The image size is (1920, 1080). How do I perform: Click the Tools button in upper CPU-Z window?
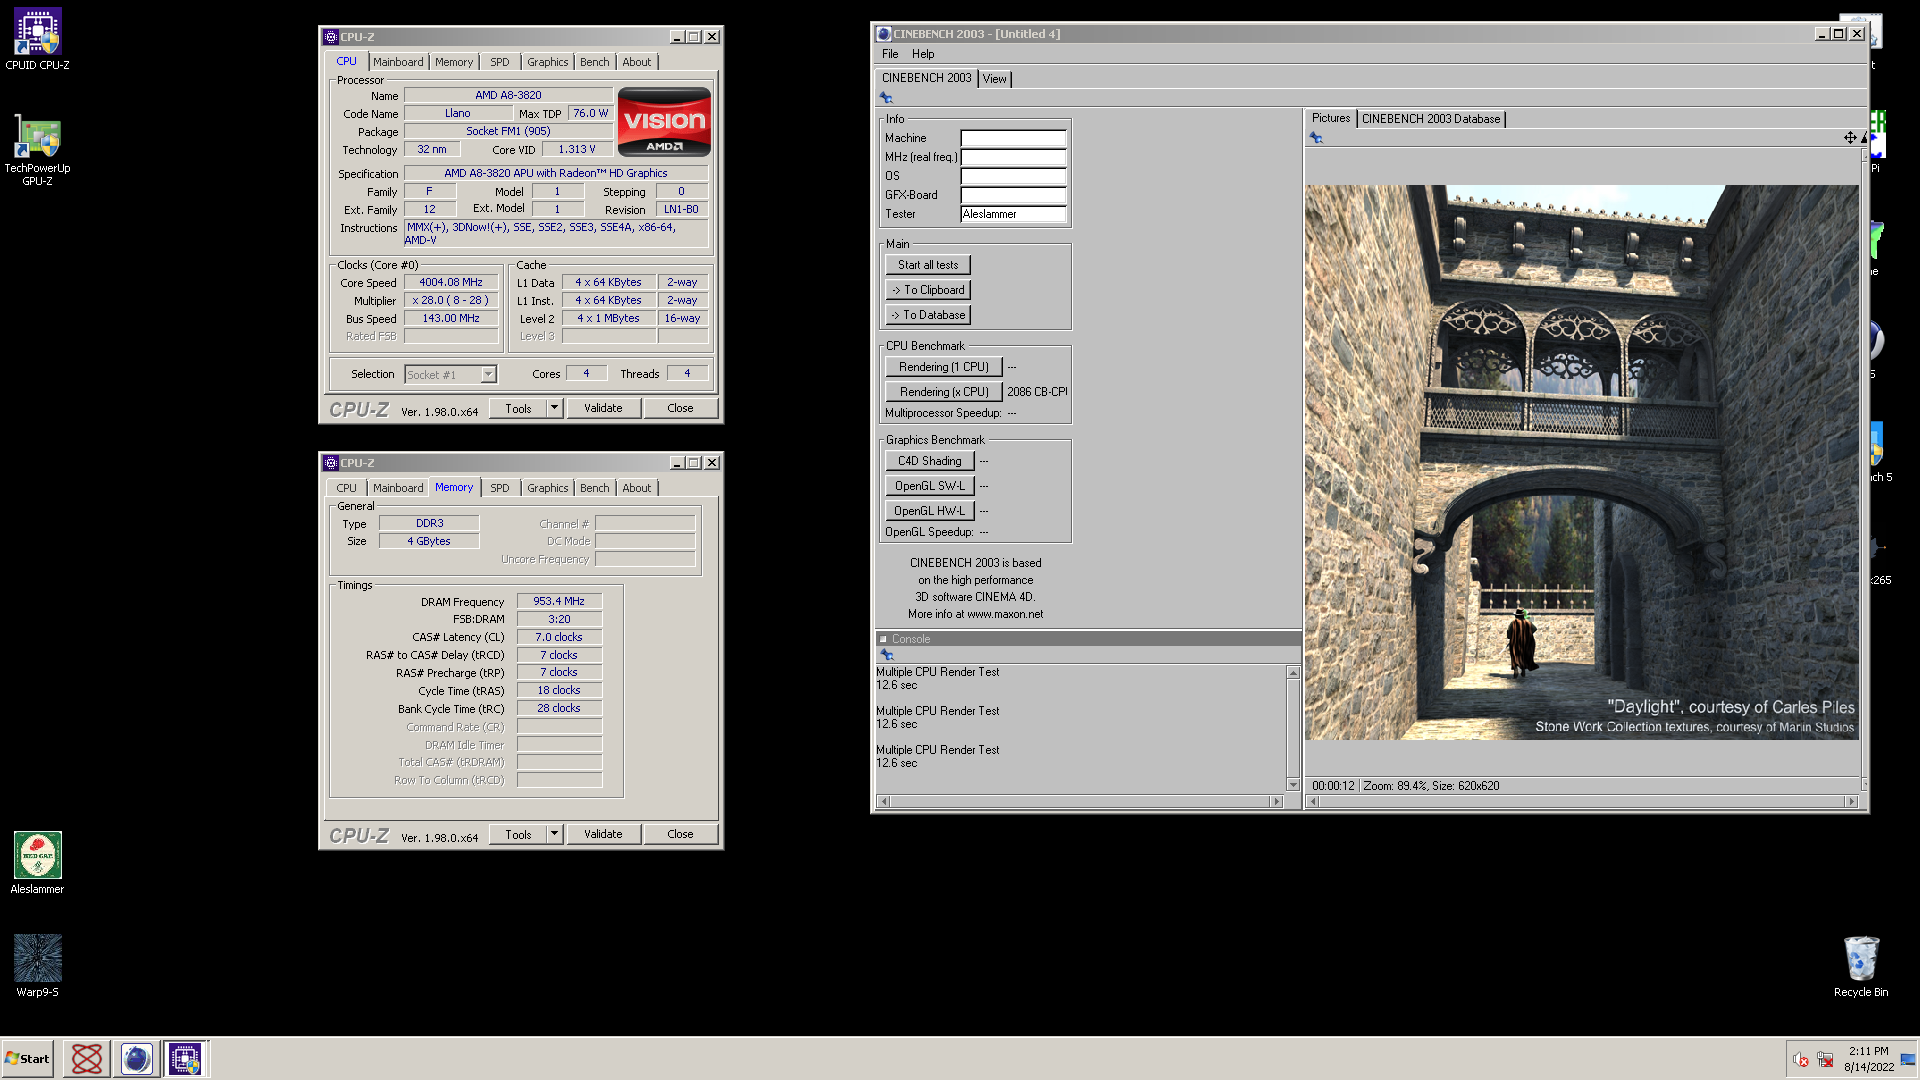coord(518,408)
